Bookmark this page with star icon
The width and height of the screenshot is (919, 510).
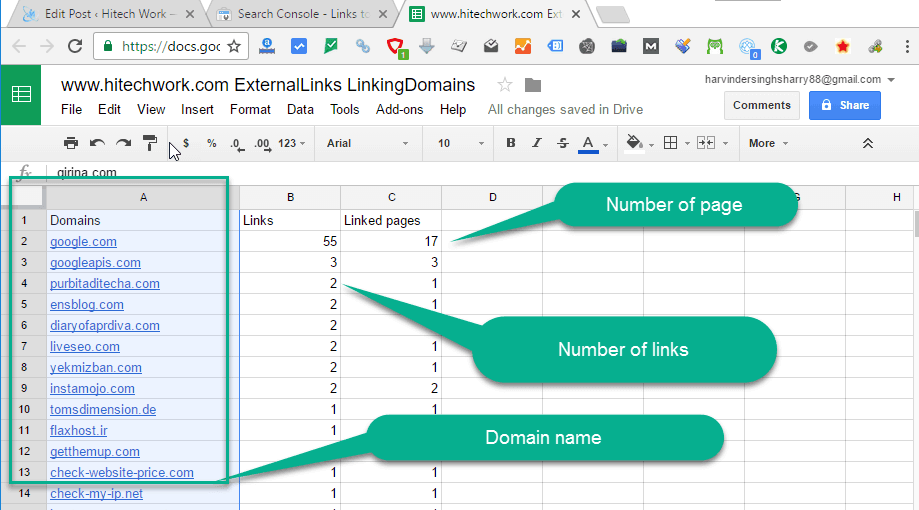[x=234, y=46]
